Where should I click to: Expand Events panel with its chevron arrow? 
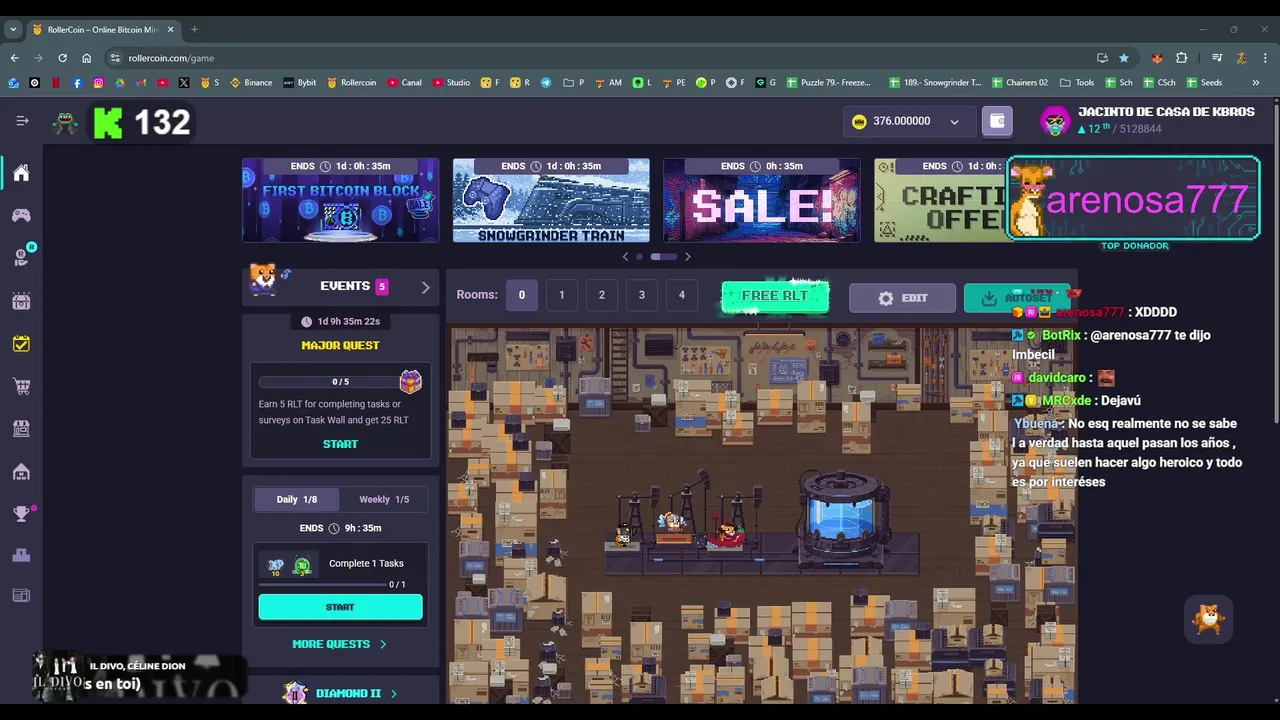point(425,288)
